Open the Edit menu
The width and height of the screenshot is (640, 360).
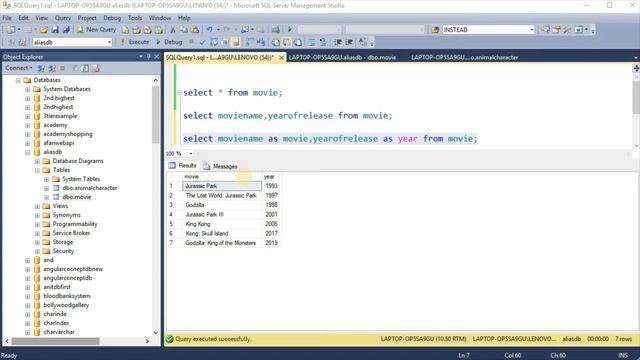[x=23, y=18]
